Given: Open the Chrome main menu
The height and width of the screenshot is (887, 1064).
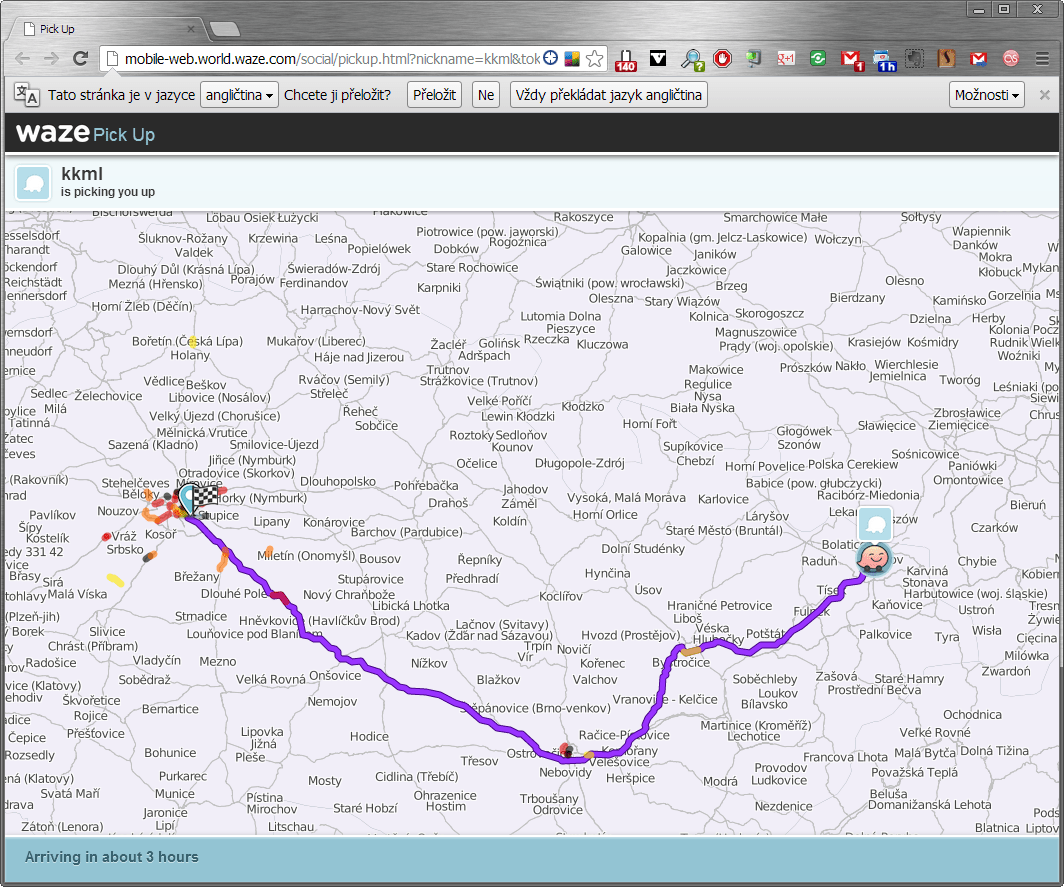Looking at the screenshot, I should (1043, 58).
